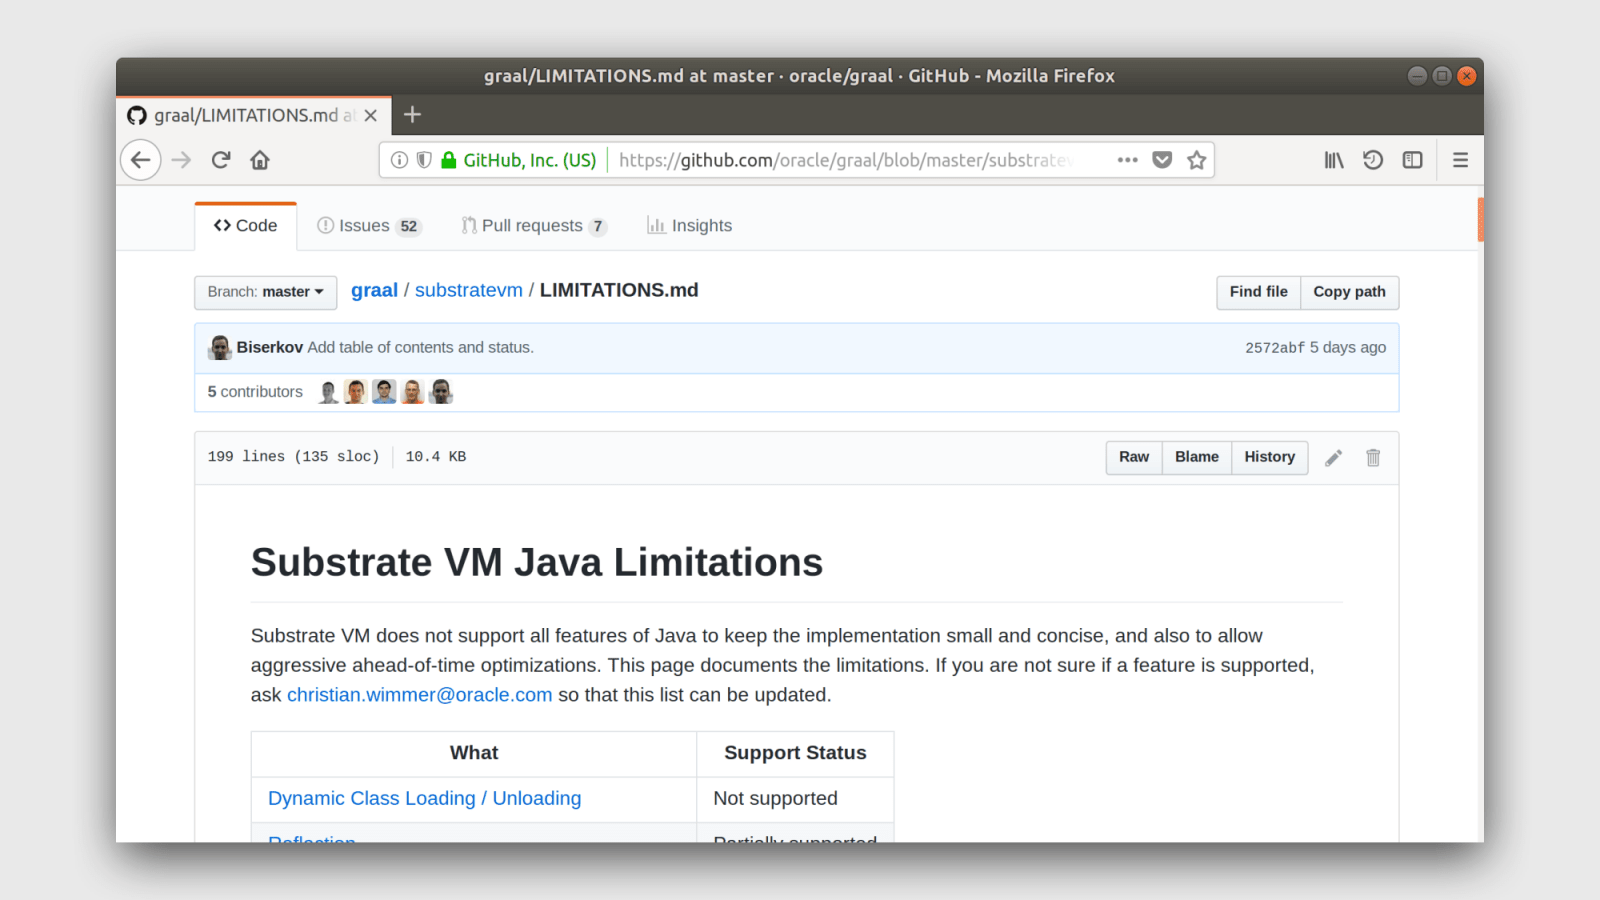Viewport: 1600px width, 900px height.
Task: Click the Find file button
Action: pos(1259,292)
